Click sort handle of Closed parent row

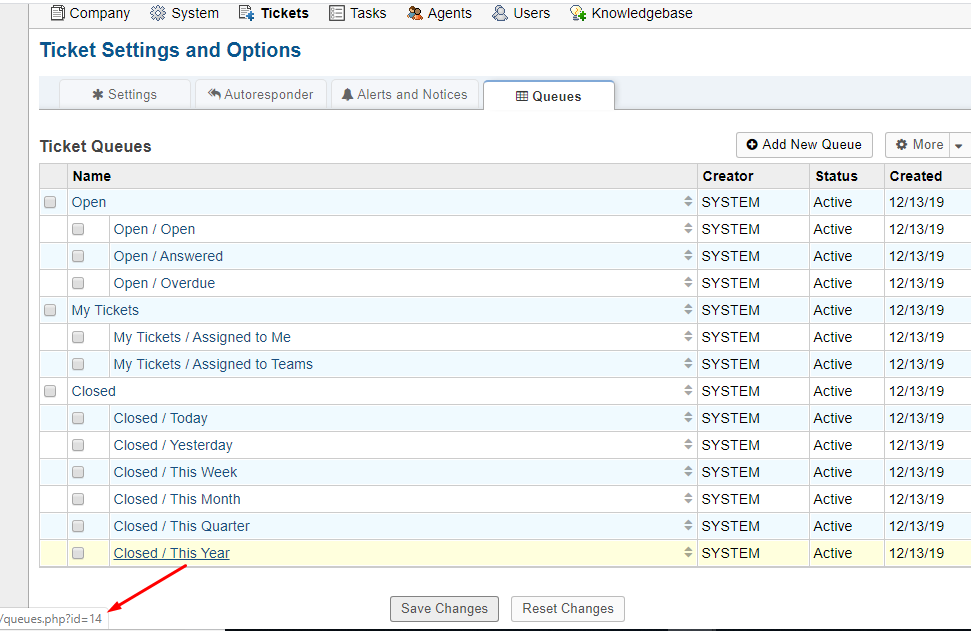click(688, 390)
